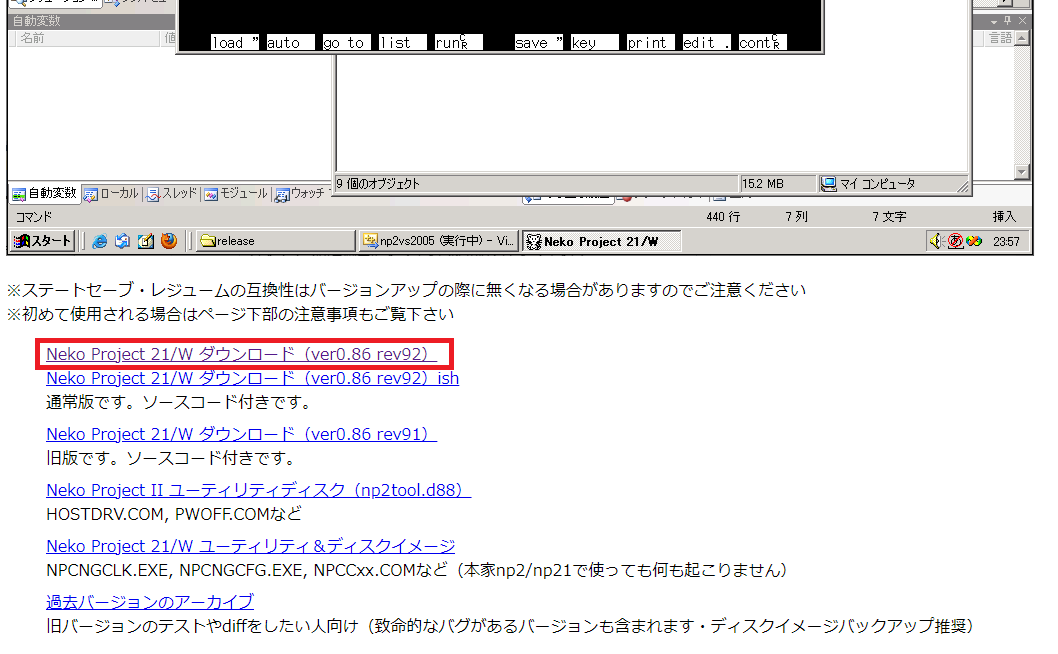Switch to the モジュール tab
This screenshot has width=1058, height=654.
coord(236,193)
